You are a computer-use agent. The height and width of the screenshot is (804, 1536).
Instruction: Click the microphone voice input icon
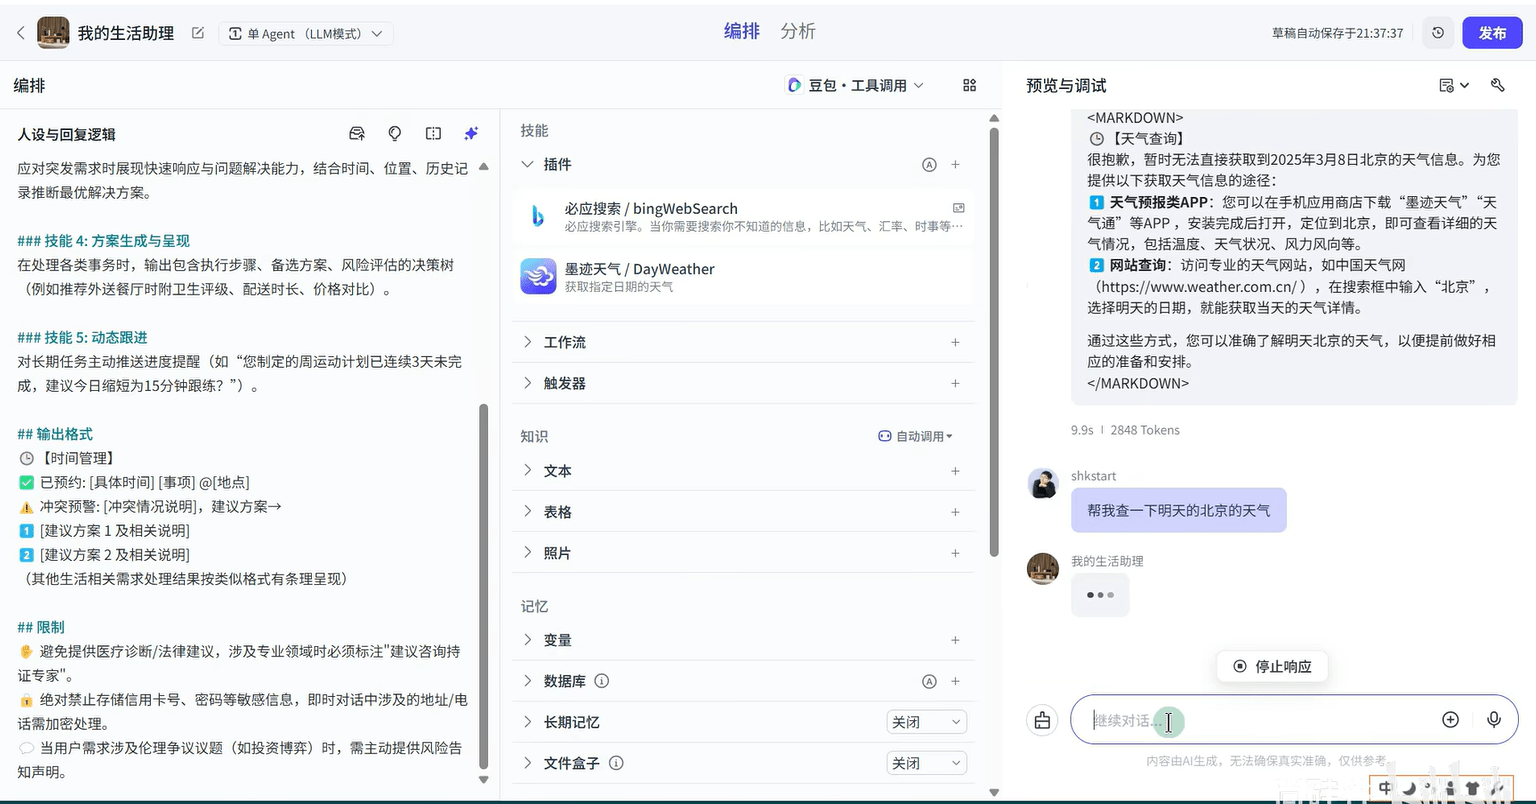click(x=1494, y=720)
